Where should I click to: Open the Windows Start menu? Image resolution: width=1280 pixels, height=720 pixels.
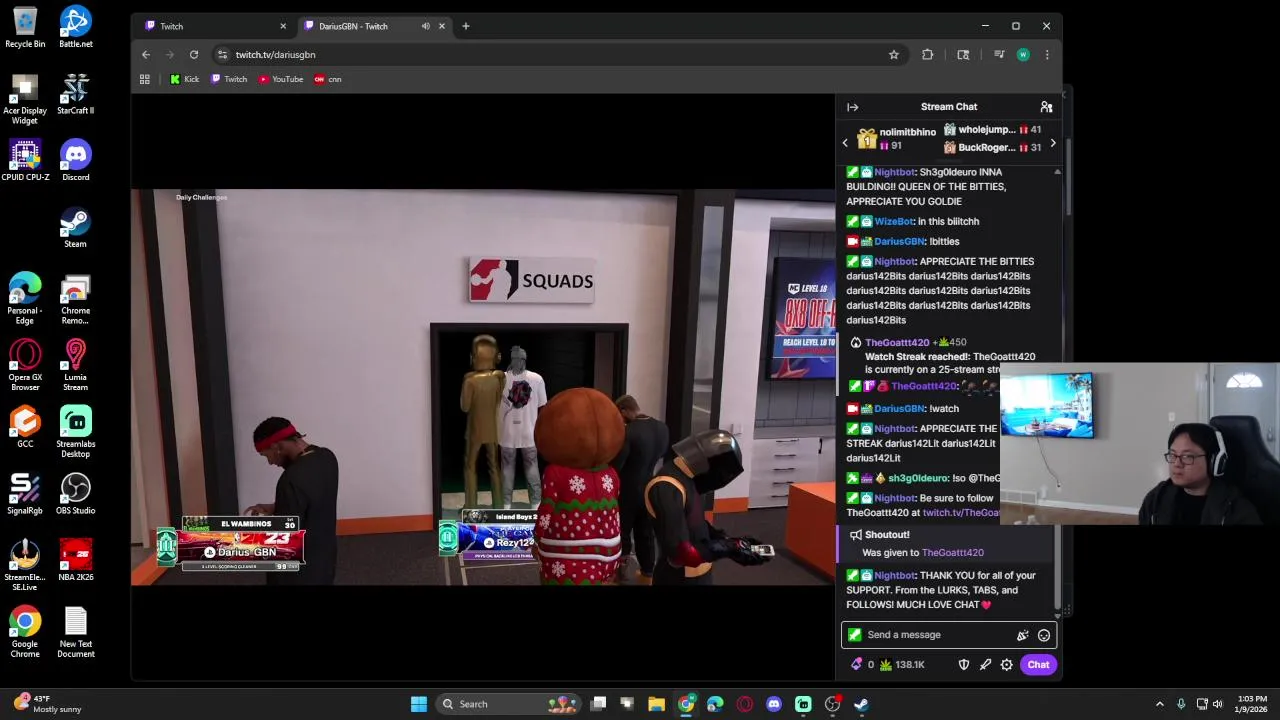tap(419, 704)
